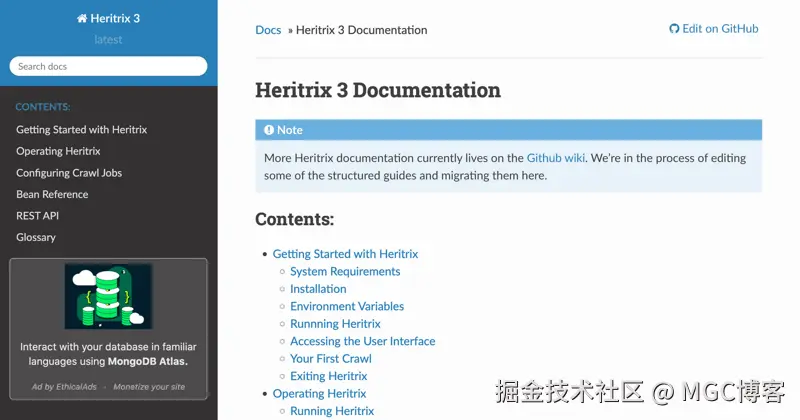Click the 'latest' version label

(108, 40)
